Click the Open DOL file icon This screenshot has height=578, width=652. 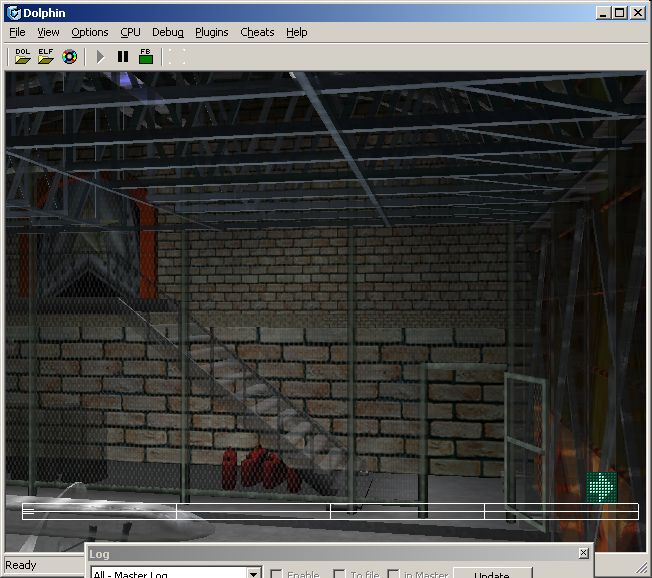coord(22,56)
